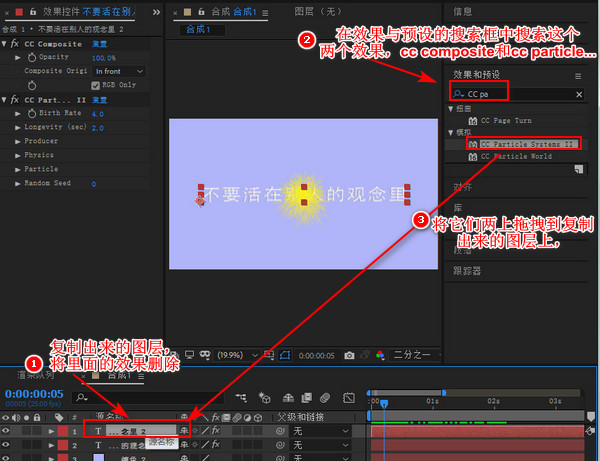Select the 合成1 tab in the viewer flowchart bar
This screenshot has width=600, height=461.
click(x=198, y=29)
